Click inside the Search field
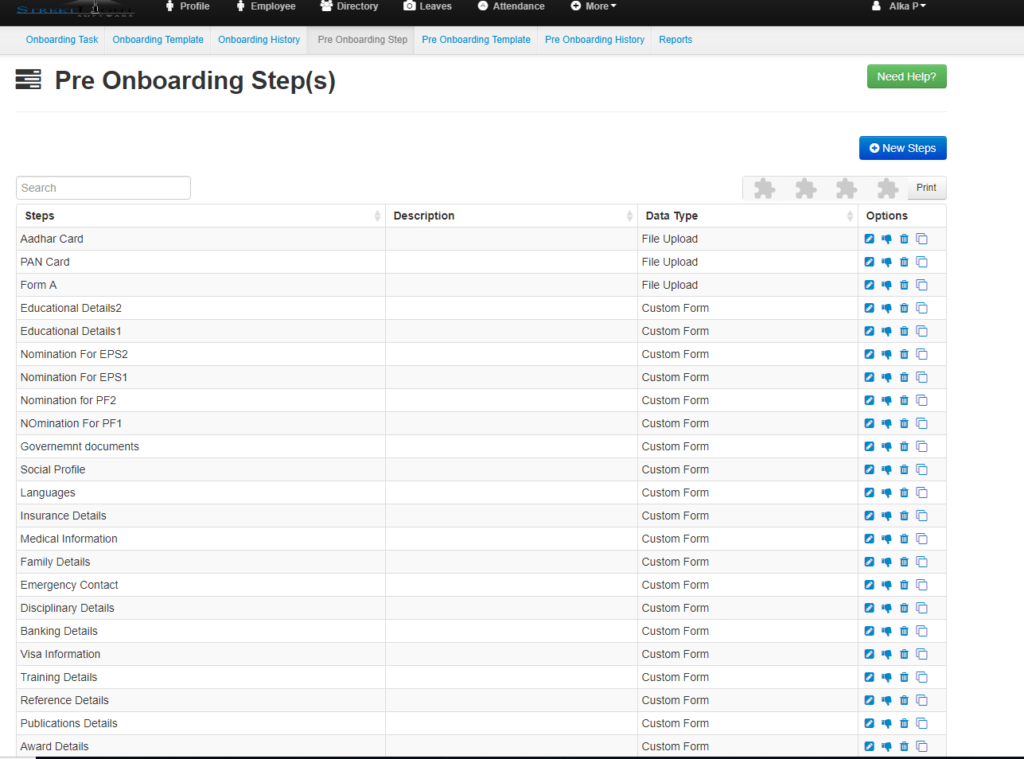 [x=103, y=187]
